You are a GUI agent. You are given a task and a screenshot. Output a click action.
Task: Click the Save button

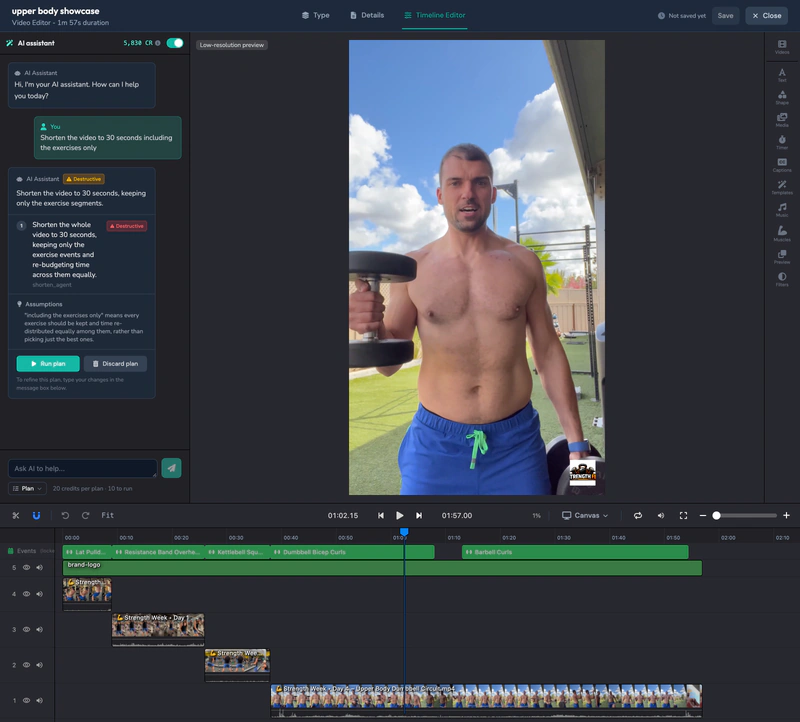[x=725, y=15]
